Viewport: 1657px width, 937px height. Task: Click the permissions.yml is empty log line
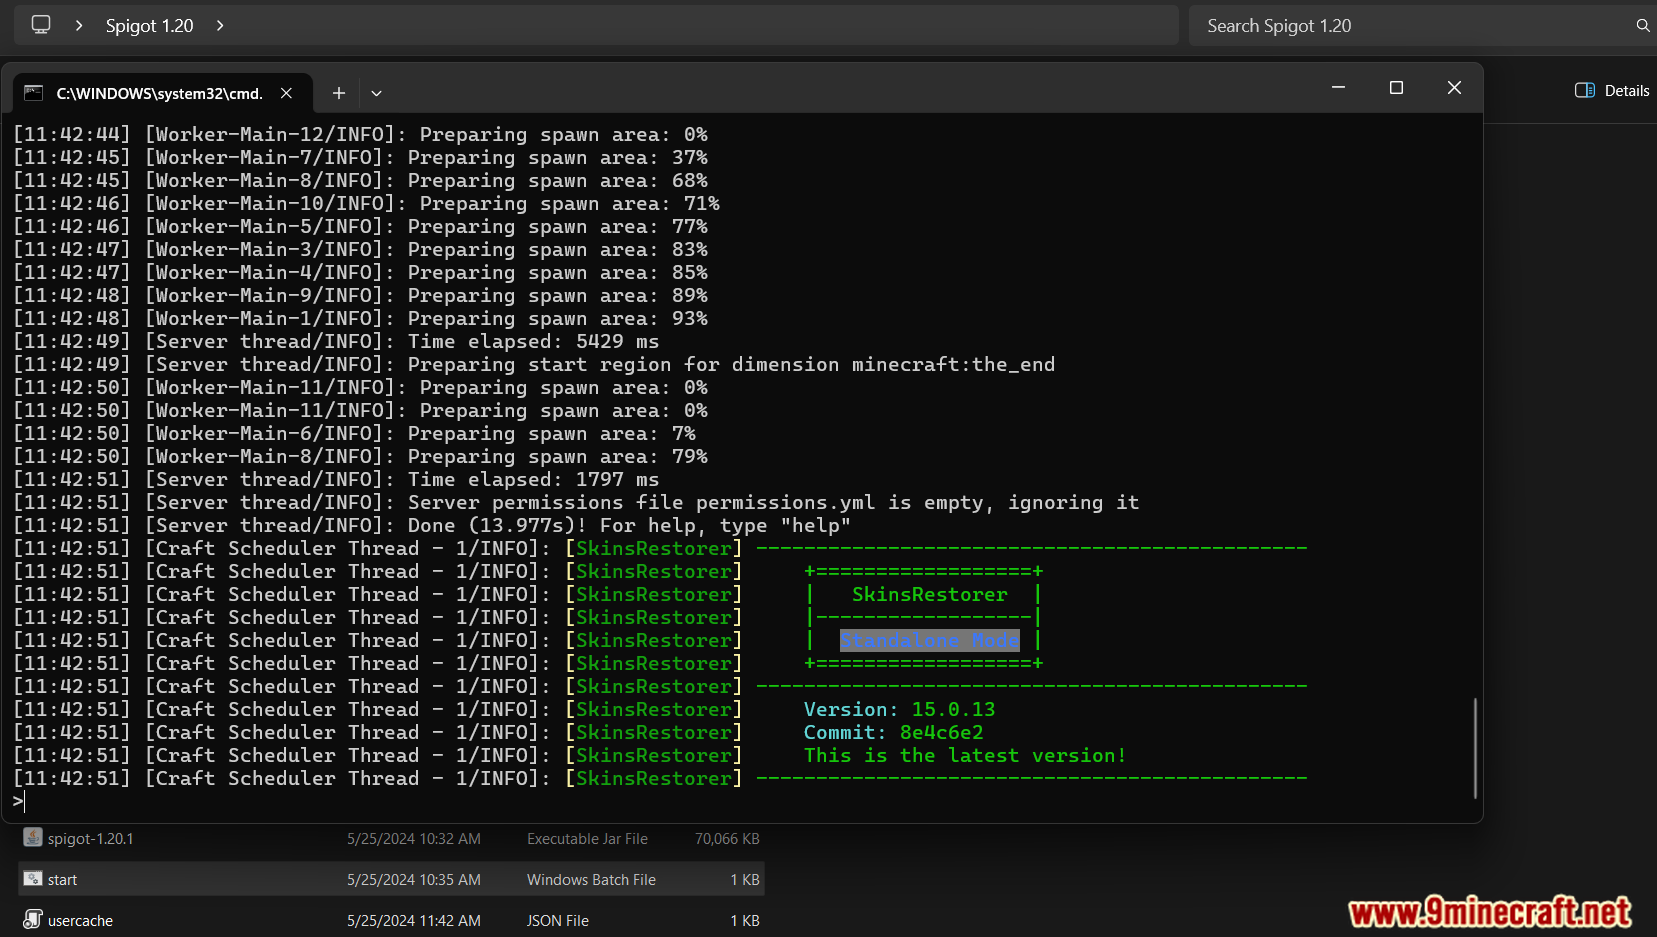pyautogui.click(x=576, y=503)
